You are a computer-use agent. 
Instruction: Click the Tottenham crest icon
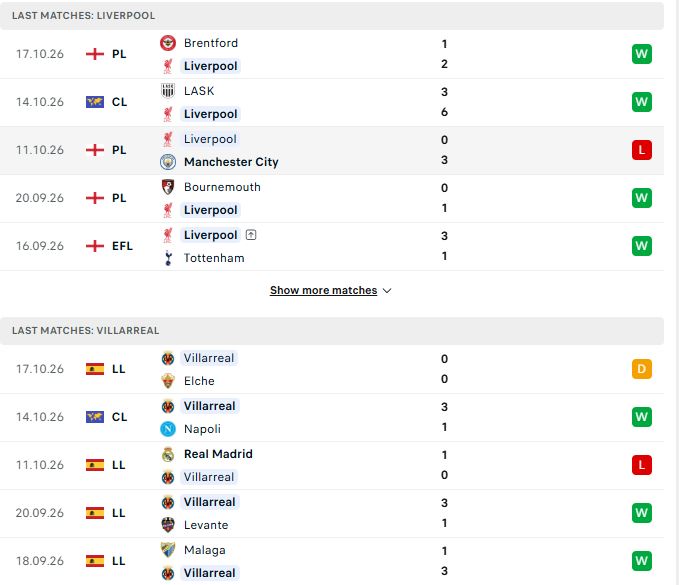pyautogui.click(x=168, y=258)
